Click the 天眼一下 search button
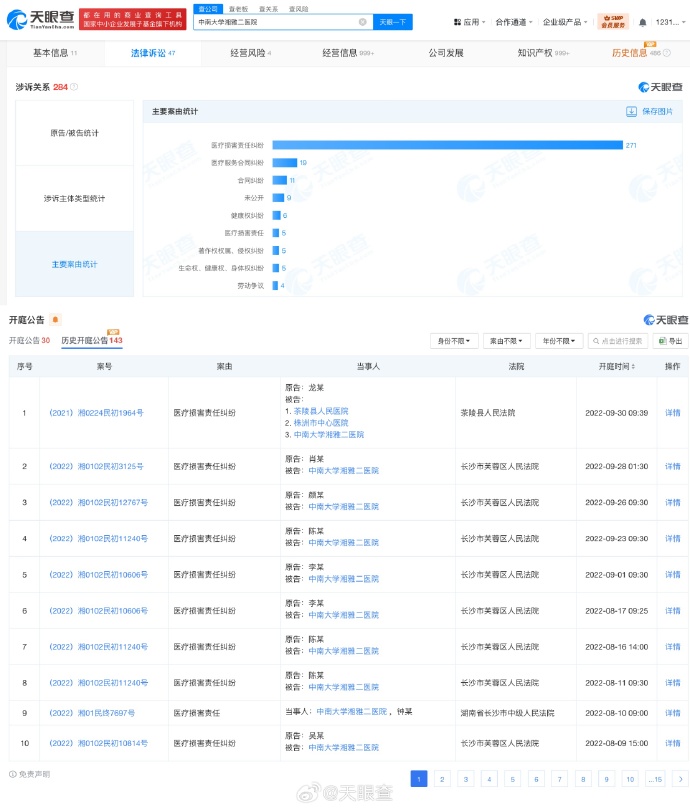Screen dimensions: 690x809 pyautogui.click(x=392, y=22)
